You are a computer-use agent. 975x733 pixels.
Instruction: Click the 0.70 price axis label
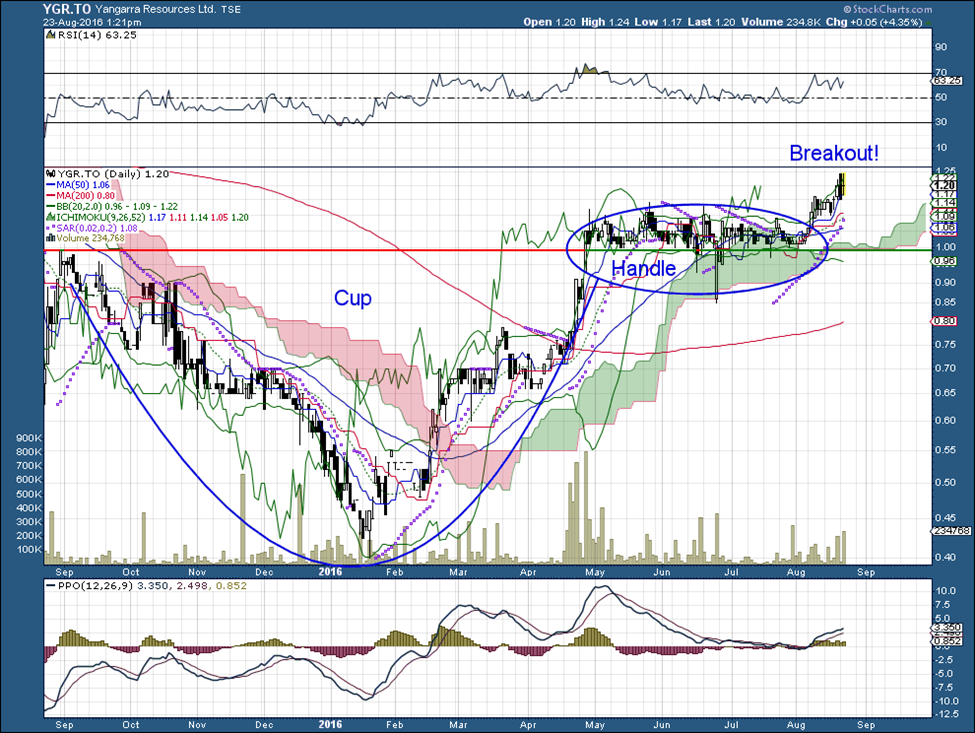pyautogui.click(x=946, y=368)
